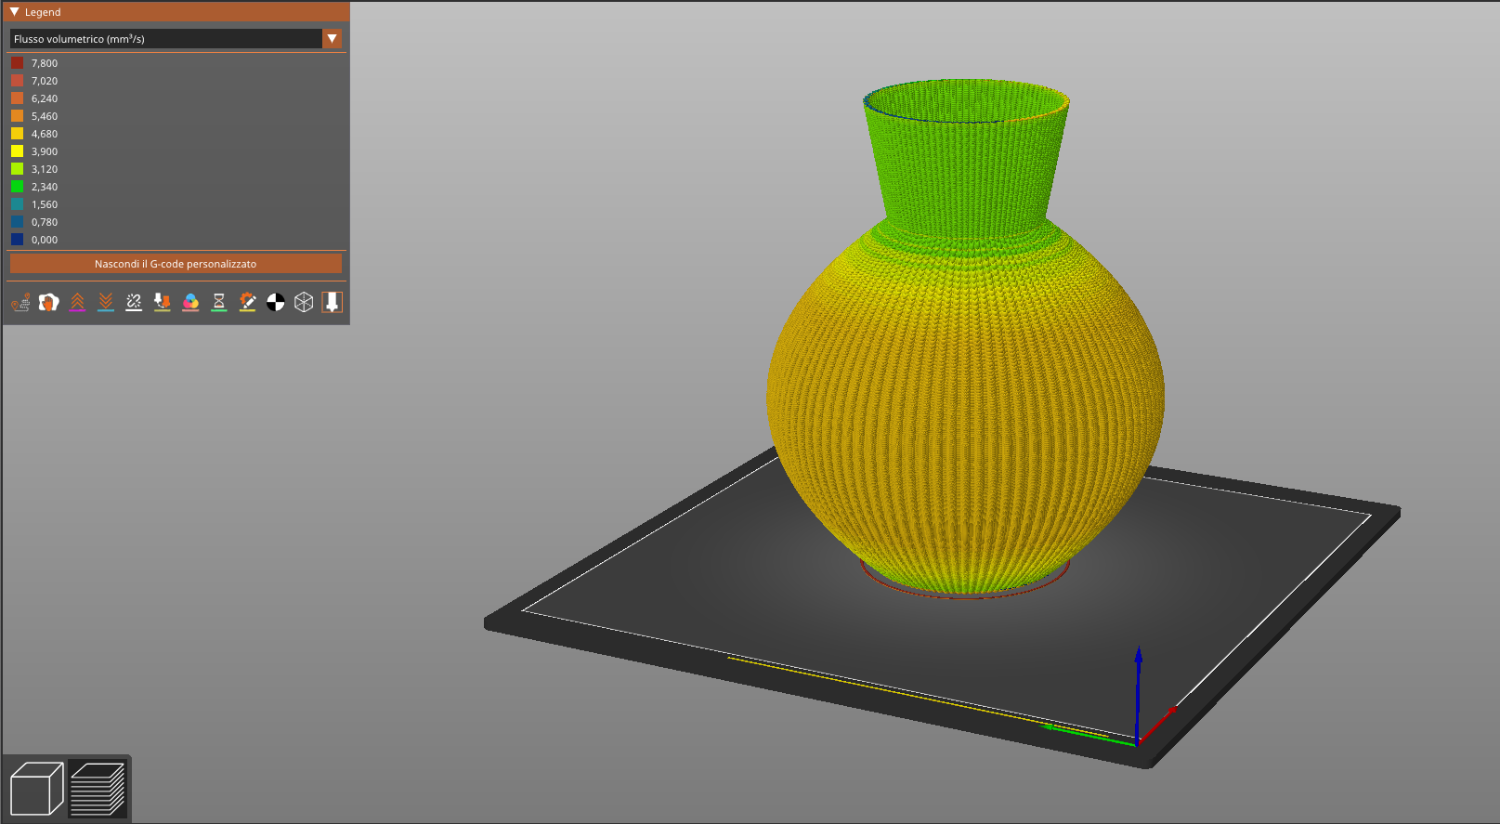Click the dark blue 0,000 color swatch
This screenshot has height=824, width=1500.
tap(17, 239)
